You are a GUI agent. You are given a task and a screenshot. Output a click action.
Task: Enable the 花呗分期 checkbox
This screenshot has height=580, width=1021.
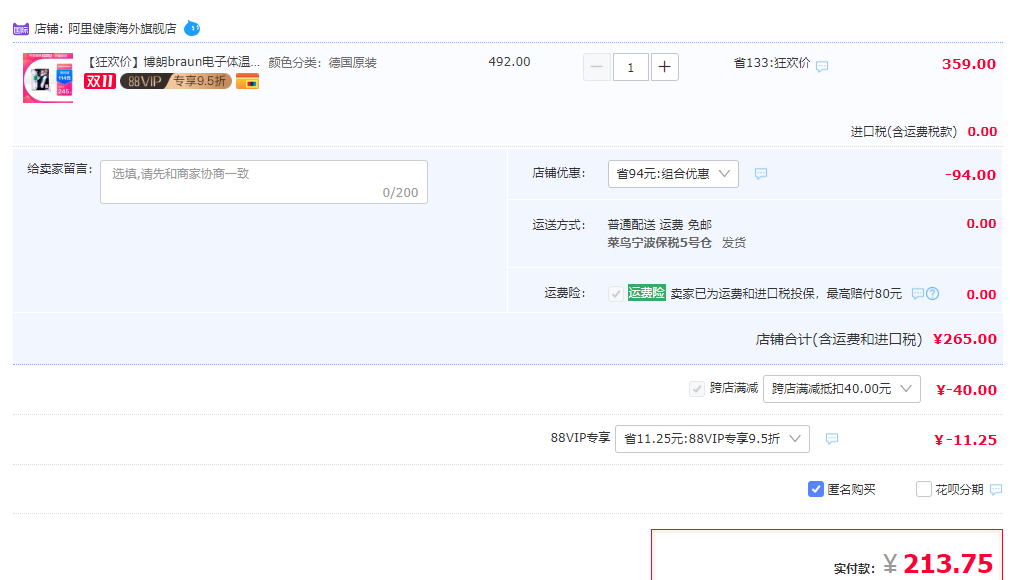923,489
